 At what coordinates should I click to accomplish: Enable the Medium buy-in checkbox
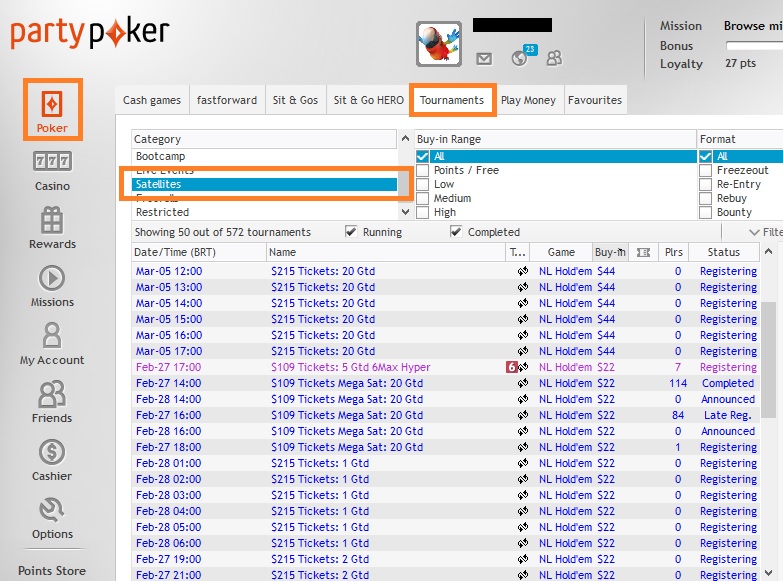(422, 198)
